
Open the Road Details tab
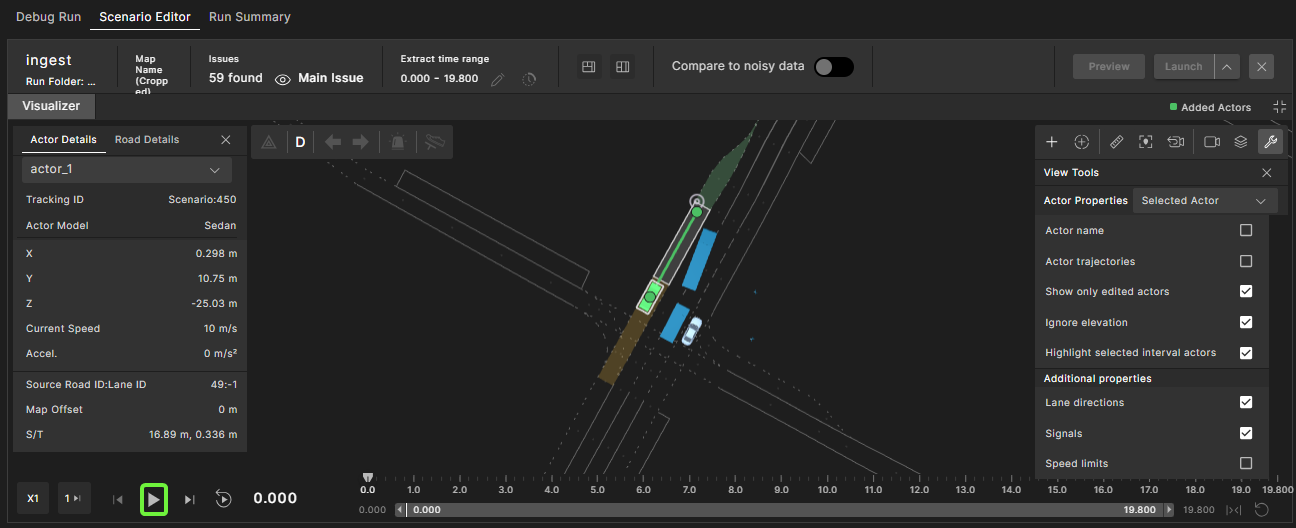(x=147, y=140)
